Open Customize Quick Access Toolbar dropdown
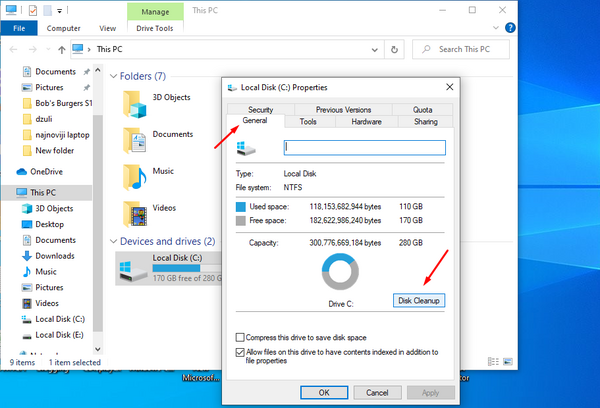 pyautogui.click(x=60, y=11)
